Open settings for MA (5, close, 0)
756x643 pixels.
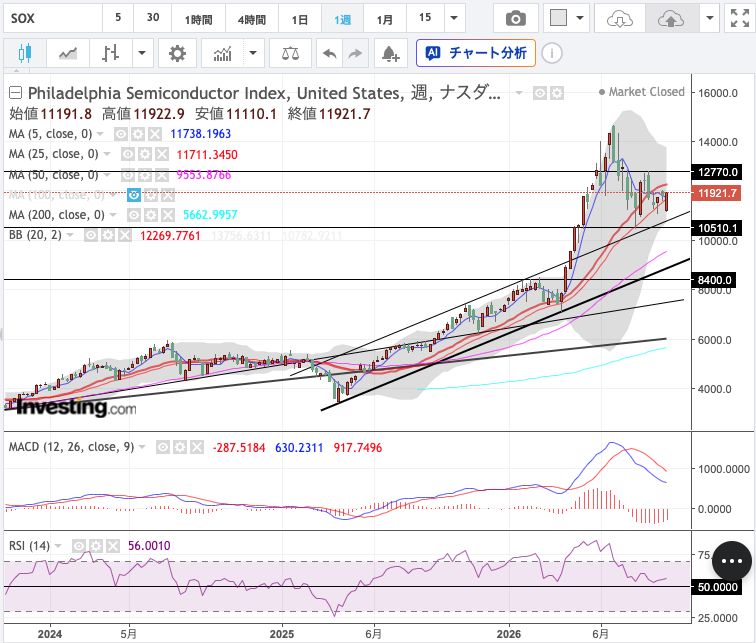[x=138, y=134]
